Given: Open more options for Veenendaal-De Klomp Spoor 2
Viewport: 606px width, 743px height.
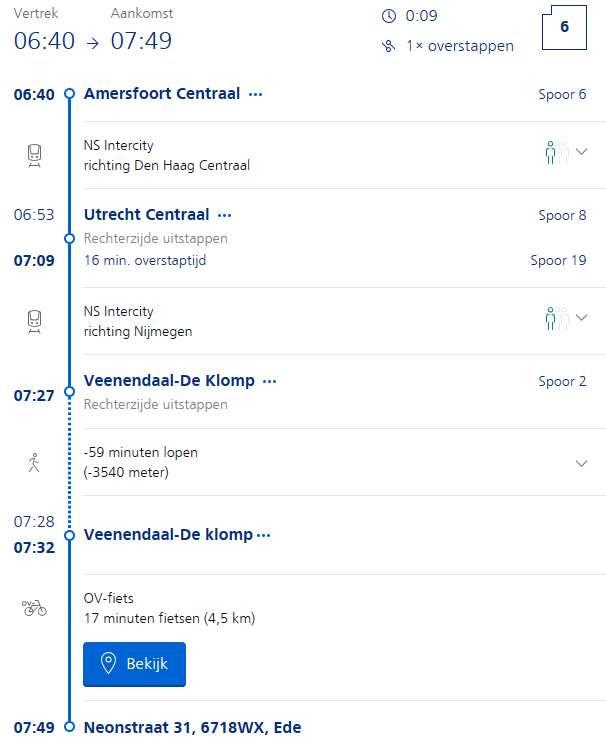Looking at the screenshot, I should (270, 381).
